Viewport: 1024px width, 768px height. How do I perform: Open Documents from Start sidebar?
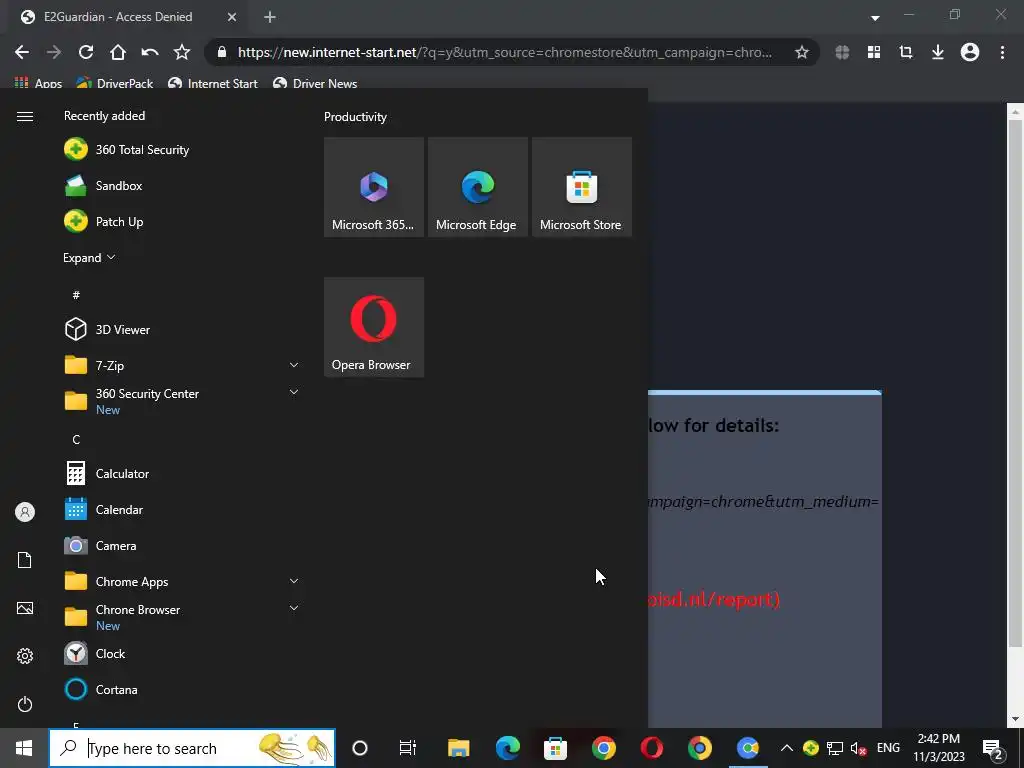25,560
